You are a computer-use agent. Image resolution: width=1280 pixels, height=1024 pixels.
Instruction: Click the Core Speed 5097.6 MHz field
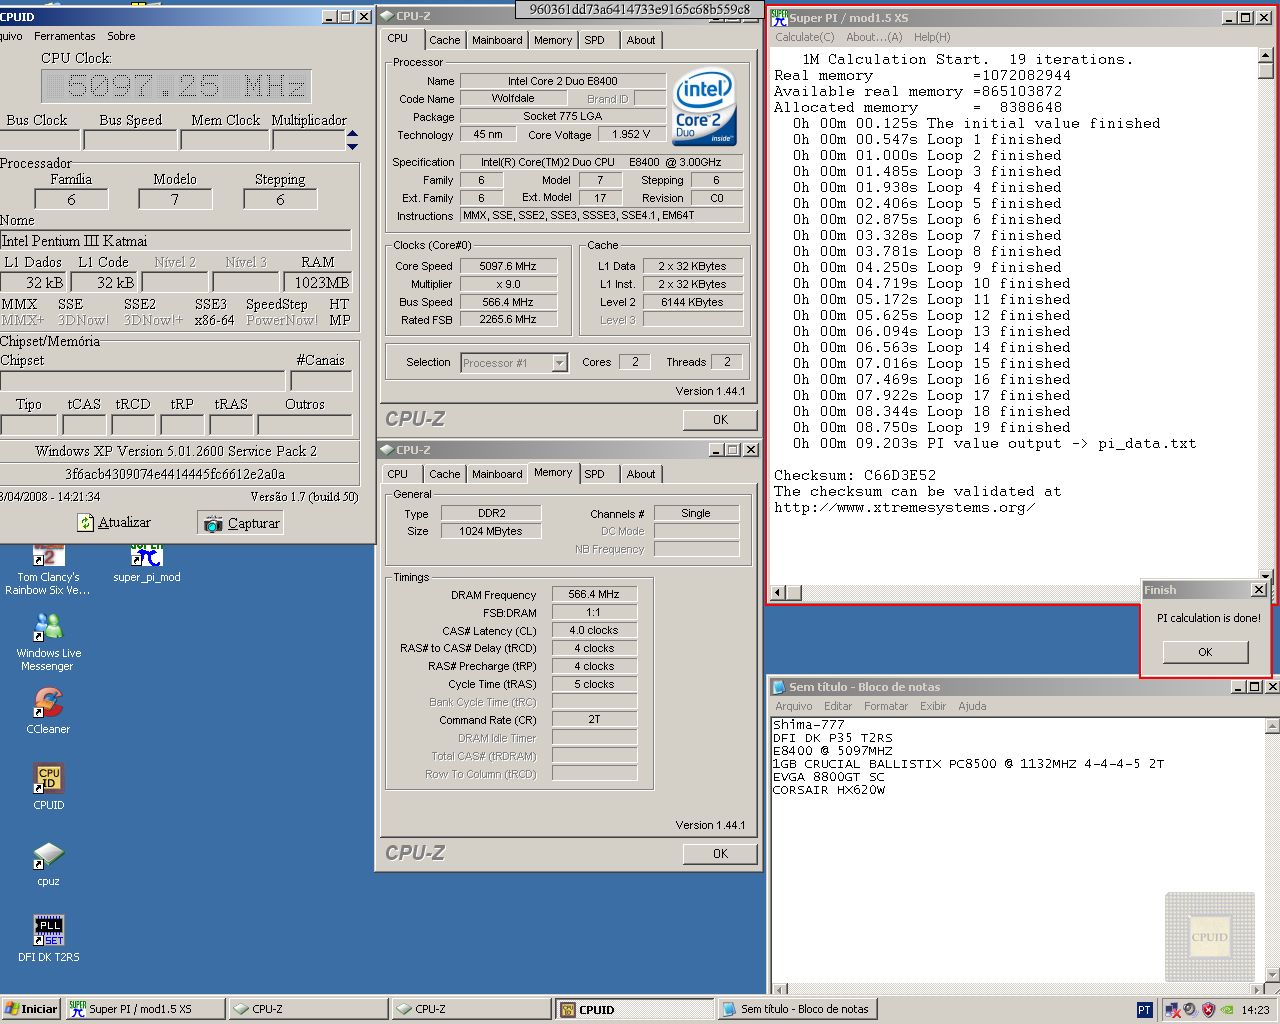coord(508,266)
